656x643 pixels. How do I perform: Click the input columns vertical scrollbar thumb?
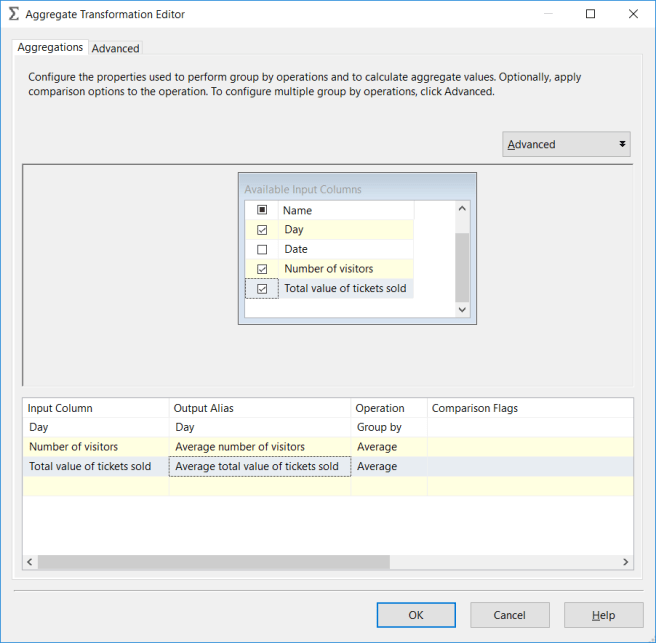pyautogui.click(x=462, y=267)
